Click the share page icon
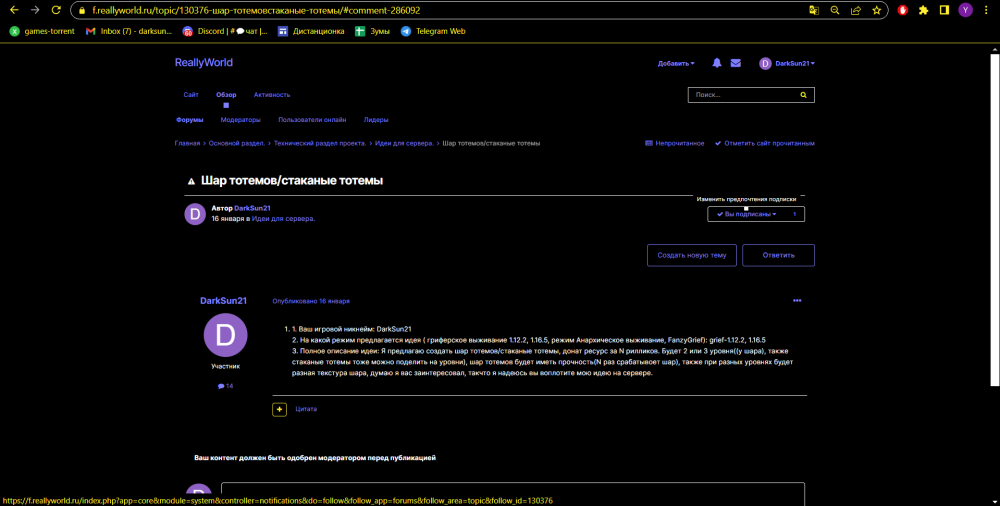This screenshot has height=506, width=1000. [x=856, y=10]
